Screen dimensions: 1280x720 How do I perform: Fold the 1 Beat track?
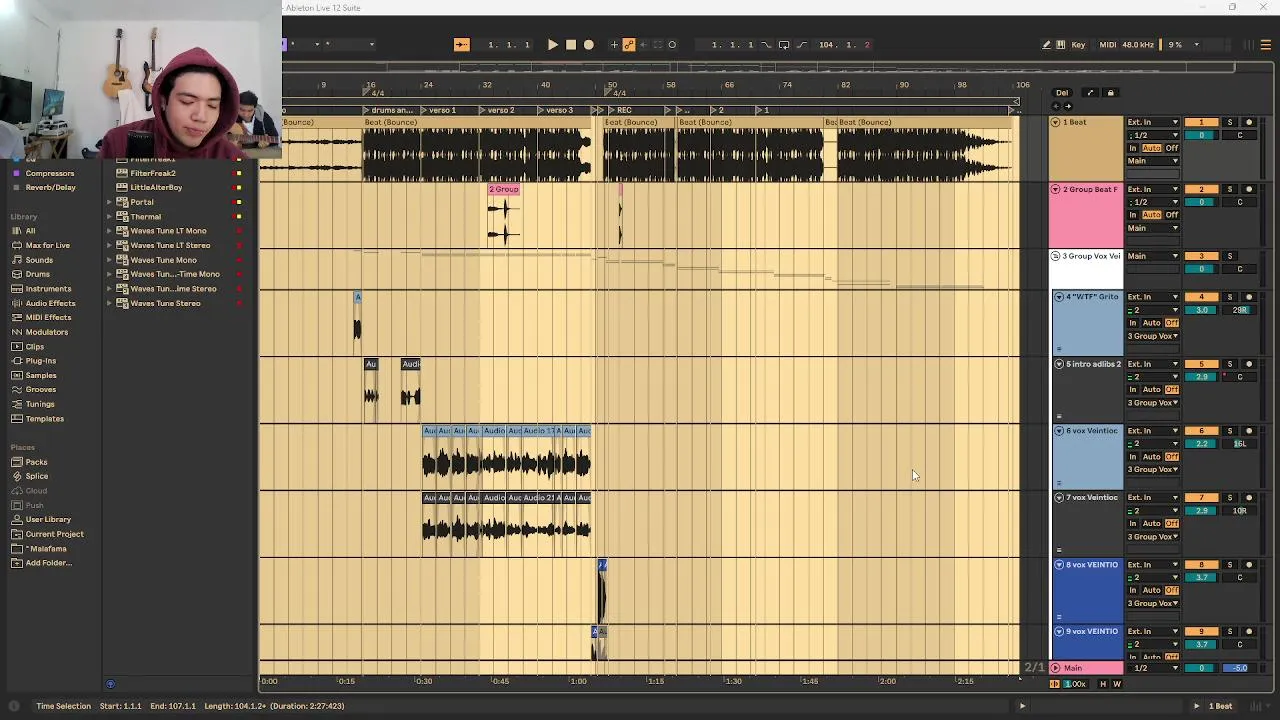tap(1055, 122)
